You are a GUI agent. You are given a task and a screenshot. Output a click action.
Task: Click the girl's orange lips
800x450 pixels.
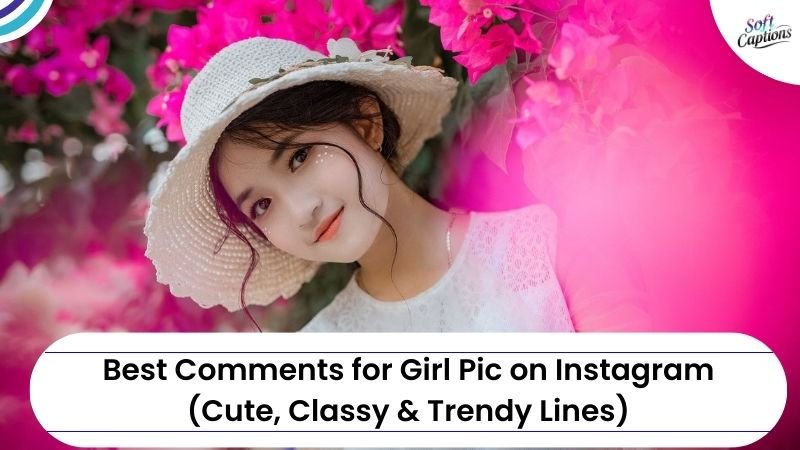pos(328,226)
